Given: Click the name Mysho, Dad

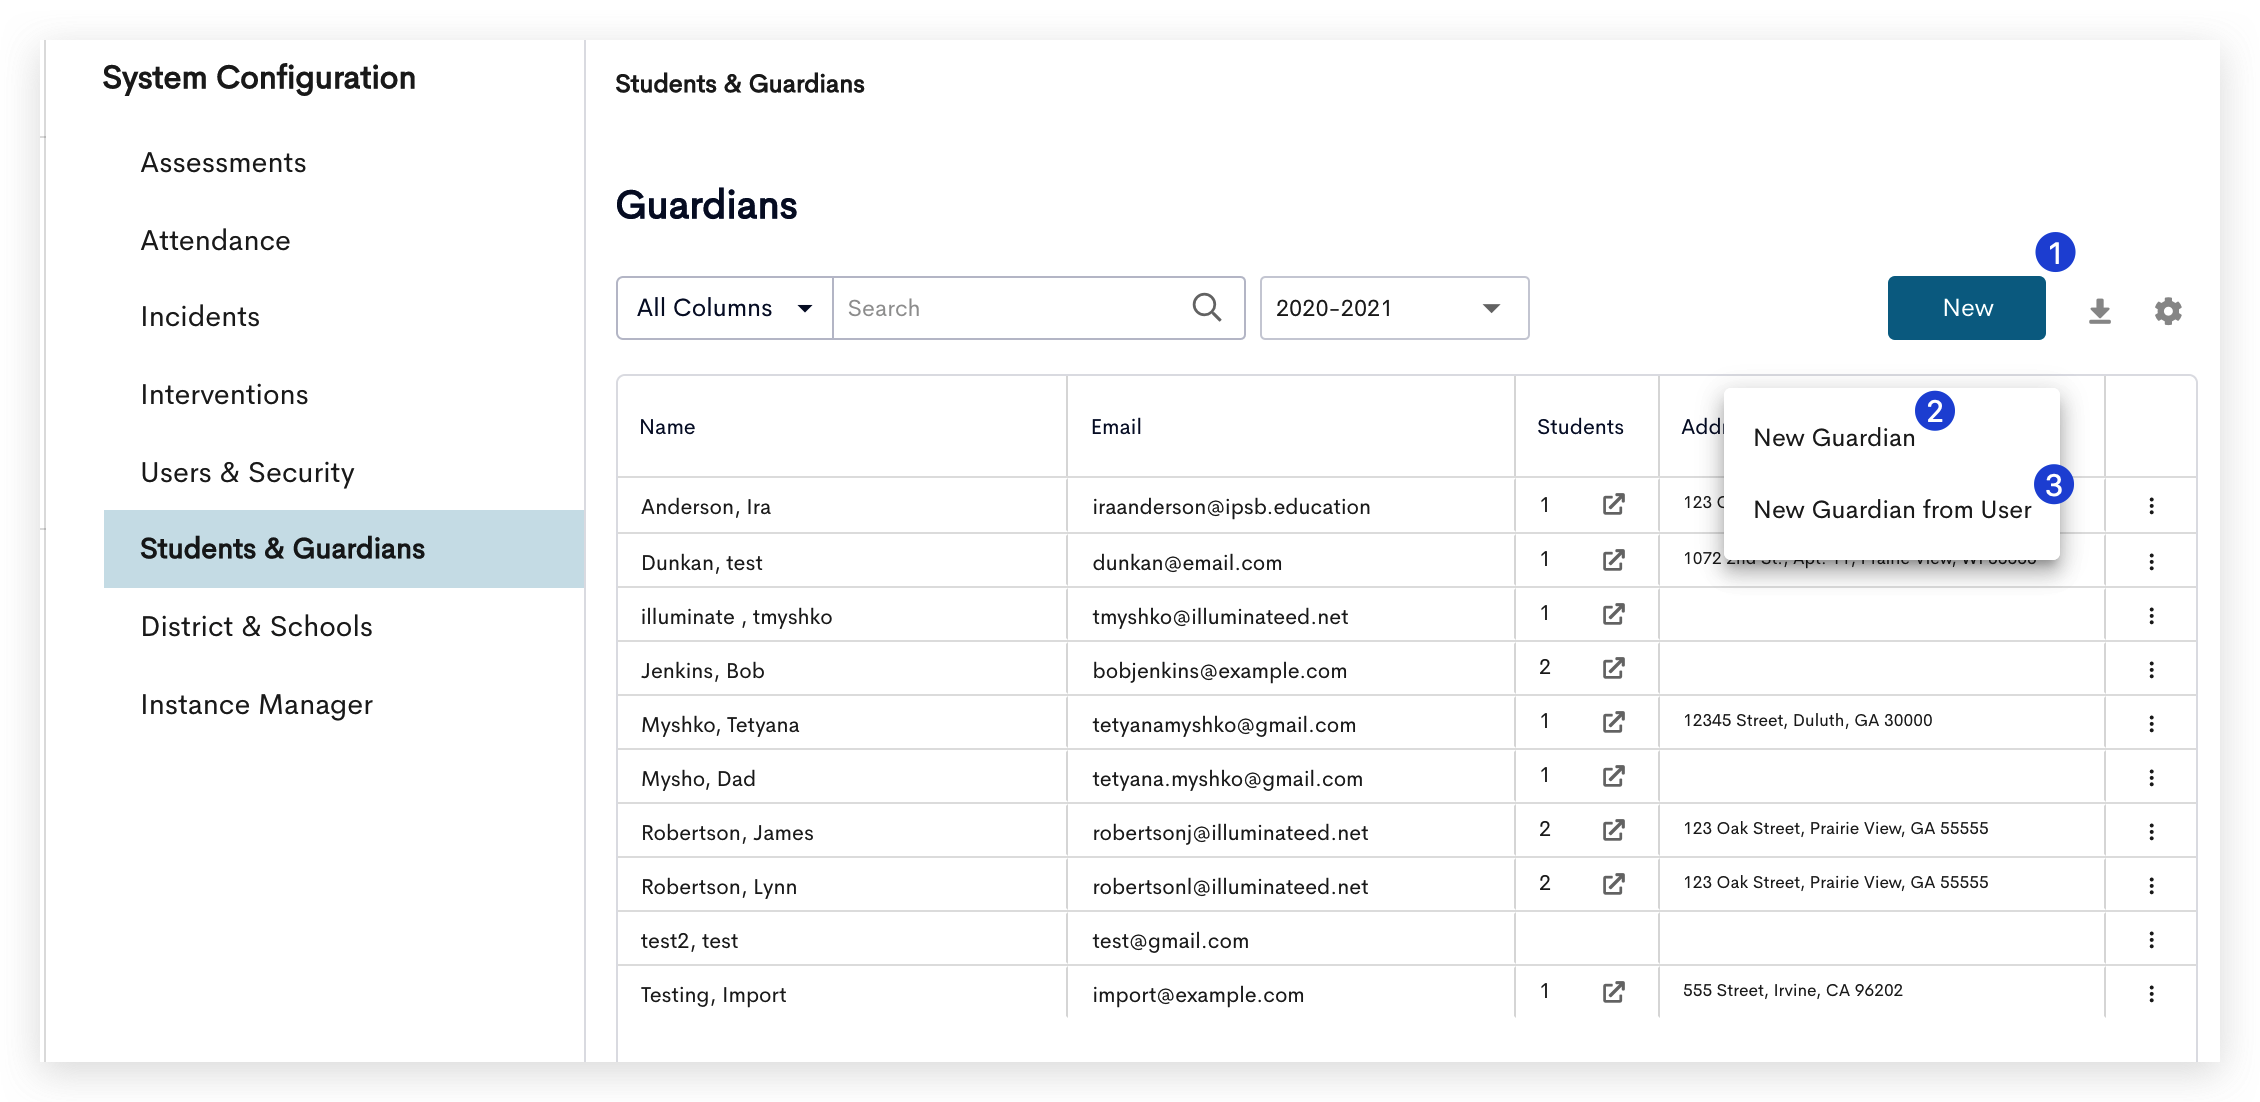Looking at the screenshot, I should [698, 779].
